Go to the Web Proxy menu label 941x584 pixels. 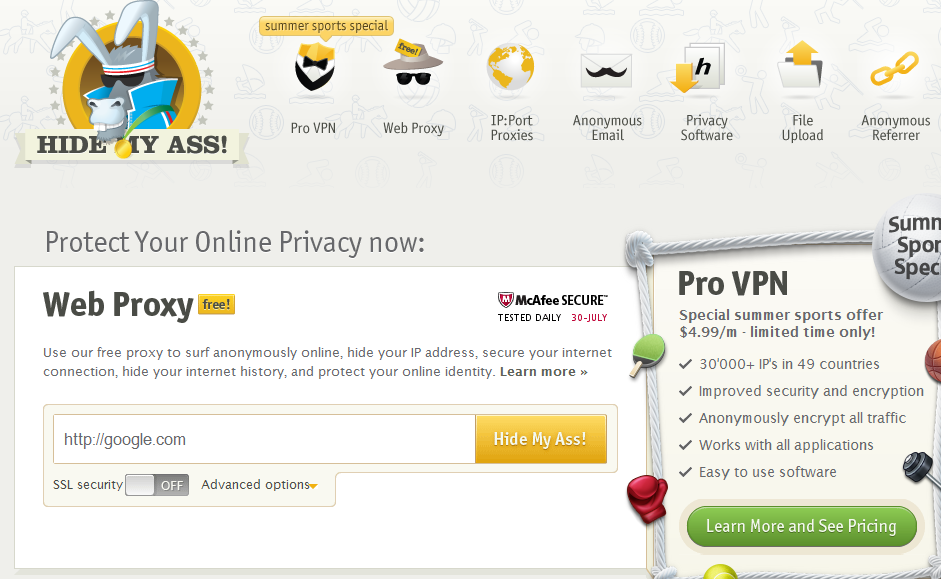[x=413, y=128]
